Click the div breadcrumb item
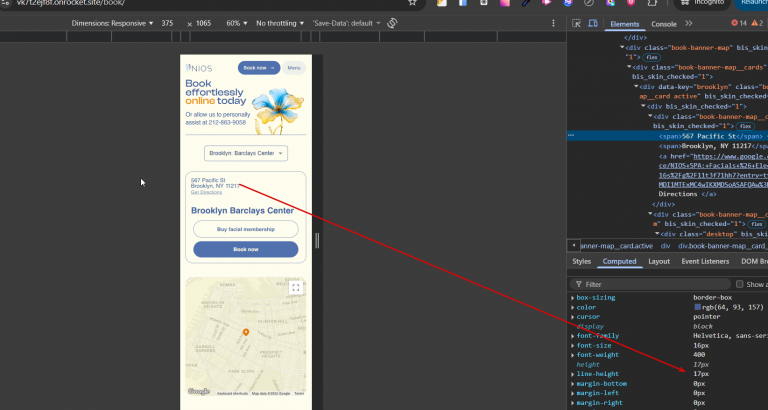 [x=665, y=246]
